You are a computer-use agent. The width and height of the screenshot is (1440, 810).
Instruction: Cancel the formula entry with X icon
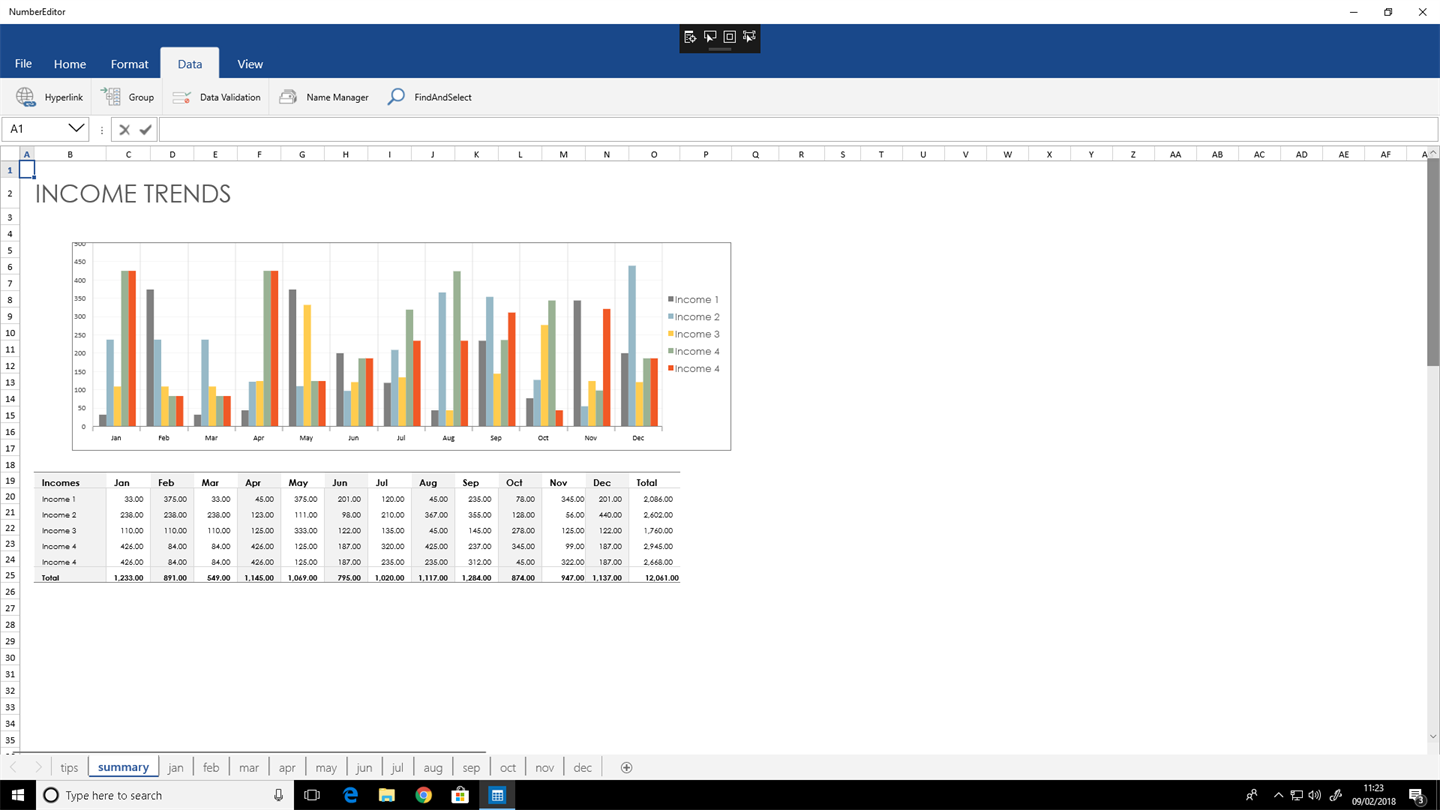click(124, 129)
